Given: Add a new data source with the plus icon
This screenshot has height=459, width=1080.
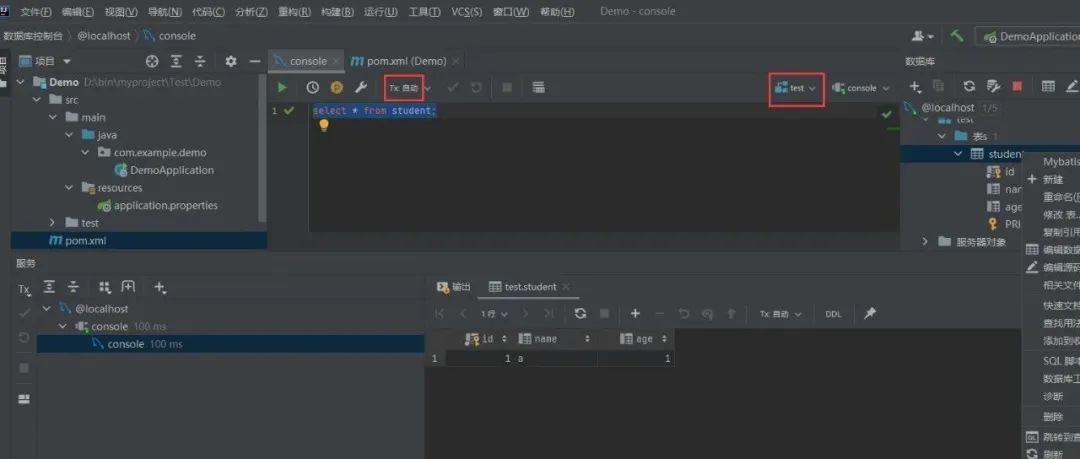Looking at the screenshot, I should coord(915,86).
